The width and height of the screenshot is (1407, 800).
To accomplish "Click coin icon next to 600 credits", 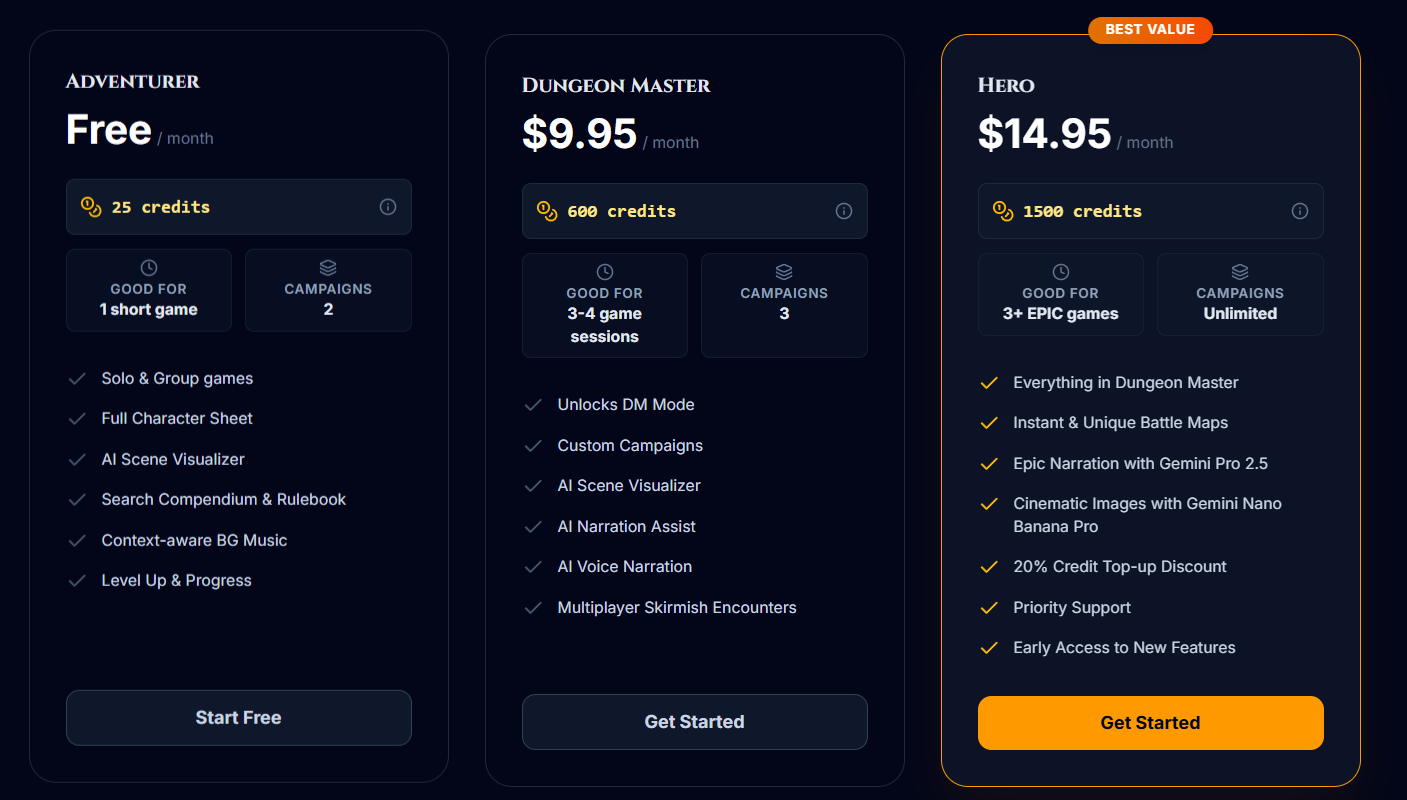I will point(547,211).
